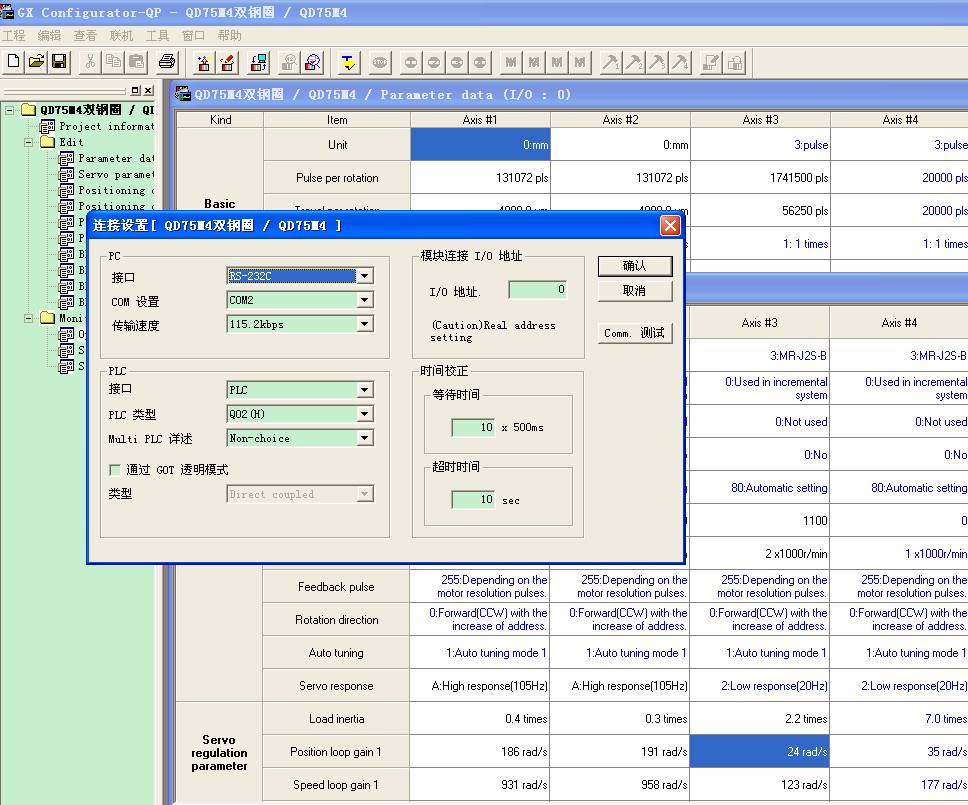Open the PC 接口 RS-232C dropdown

(x=365, y=276)
